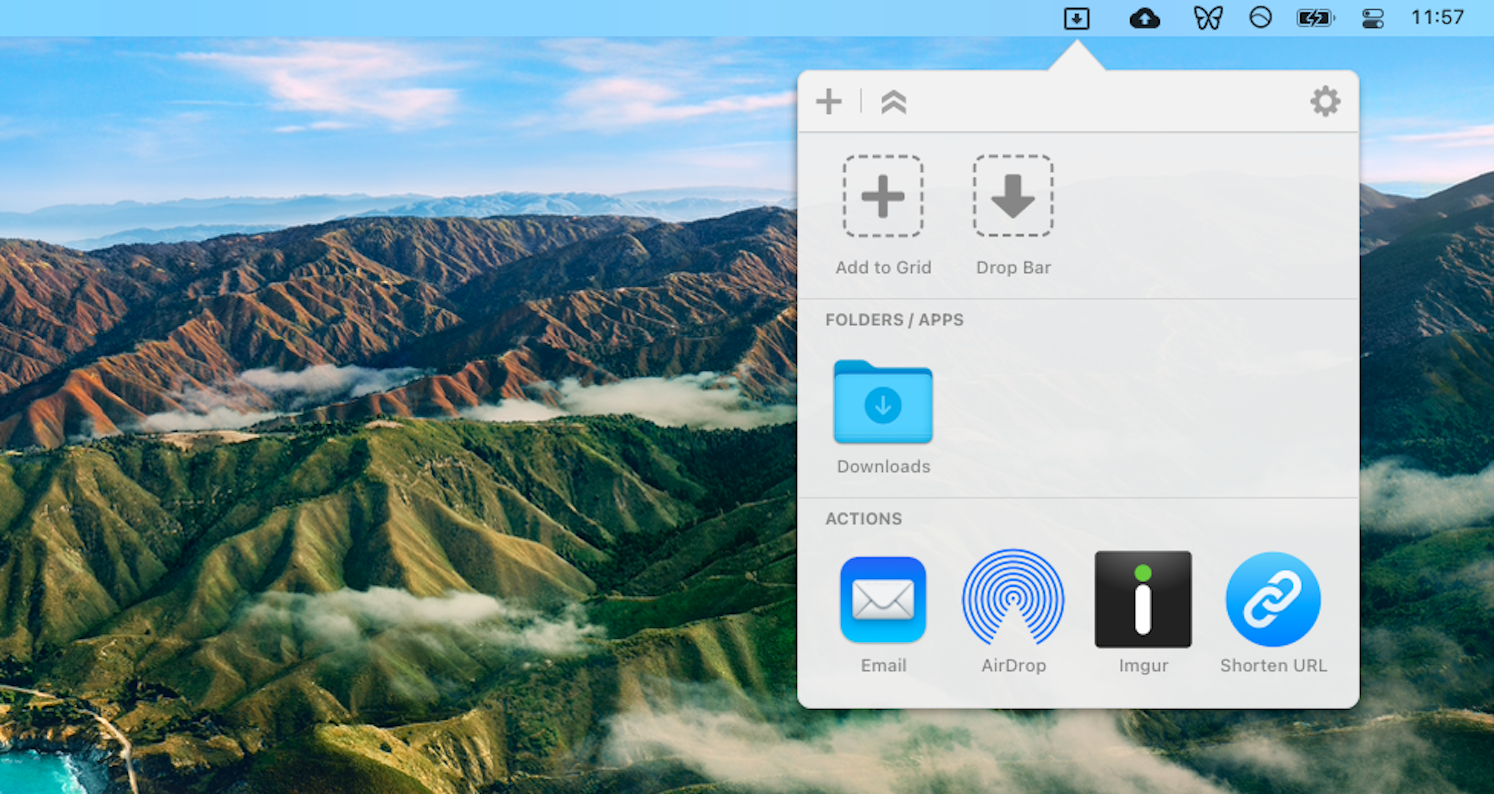Show battery status in menu bar
This screenshot has width=1494, height=794.
click(x=1313, y=18)
